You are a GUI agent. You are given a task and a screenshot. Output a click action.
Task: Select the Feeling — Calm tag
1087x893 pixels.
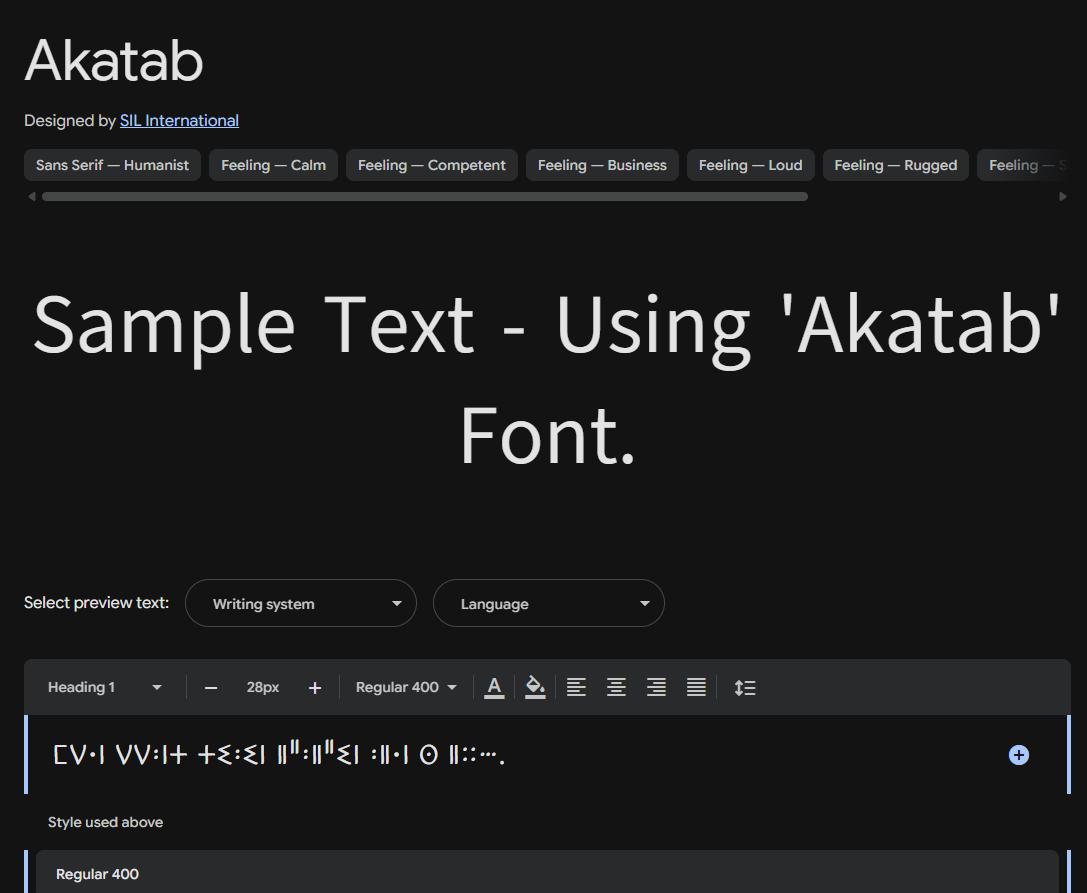[x=273, y=165]
